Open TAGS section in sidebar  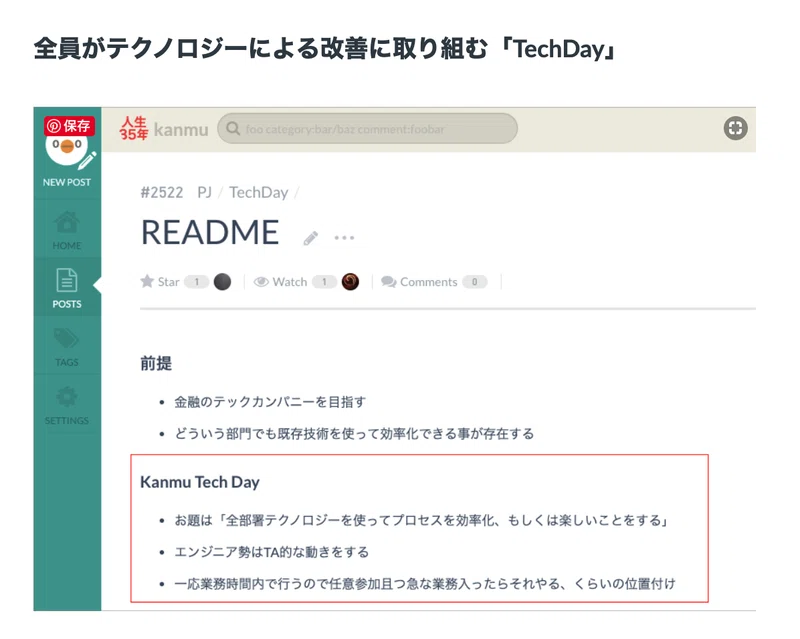[67, 347]
